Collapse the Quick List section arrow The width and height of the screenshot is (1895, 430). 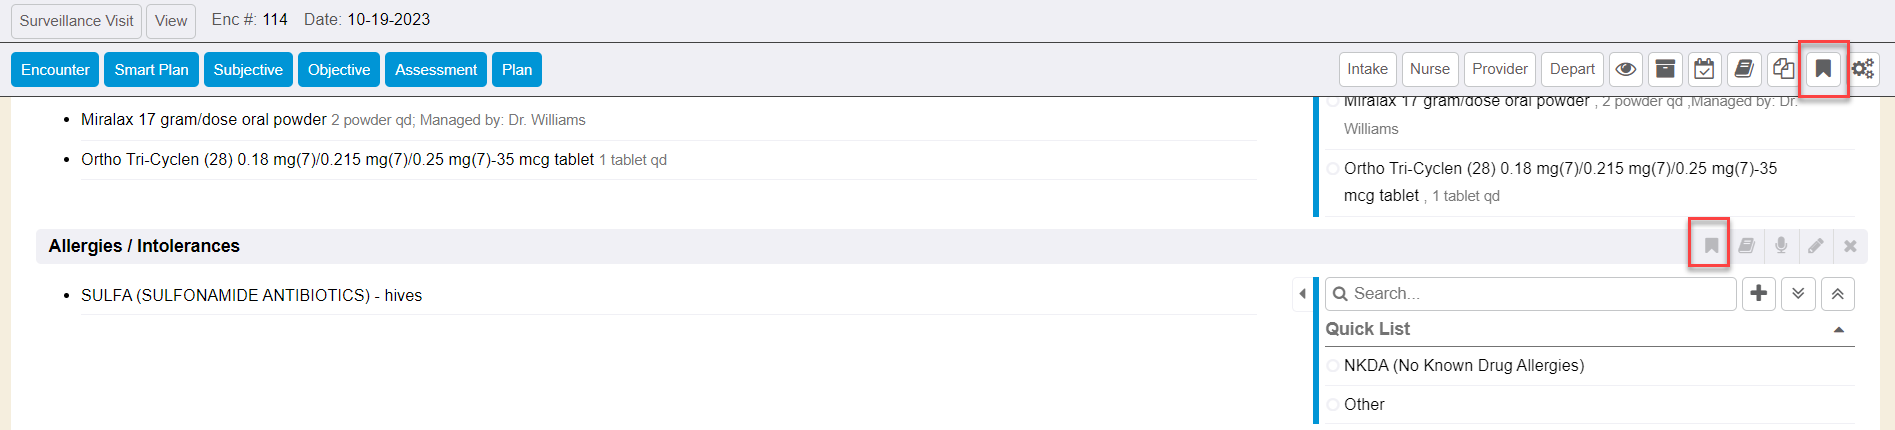coord(1839,330)
